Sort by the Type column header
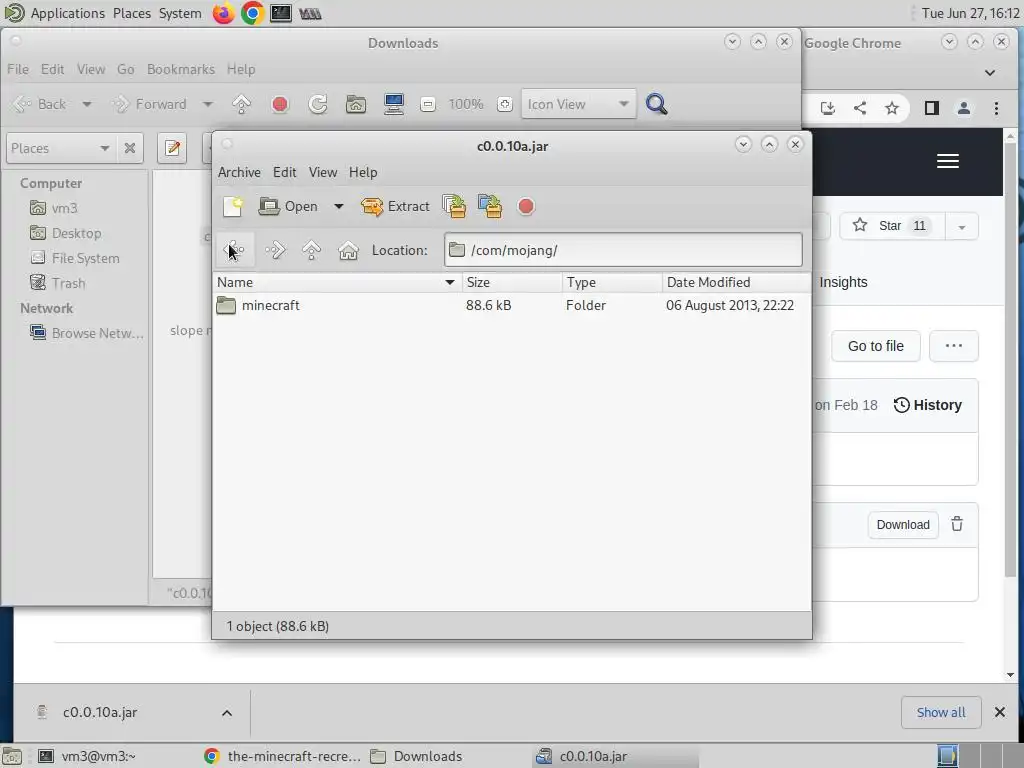This screenshot has height=768, width=1024. click(612, 282)
